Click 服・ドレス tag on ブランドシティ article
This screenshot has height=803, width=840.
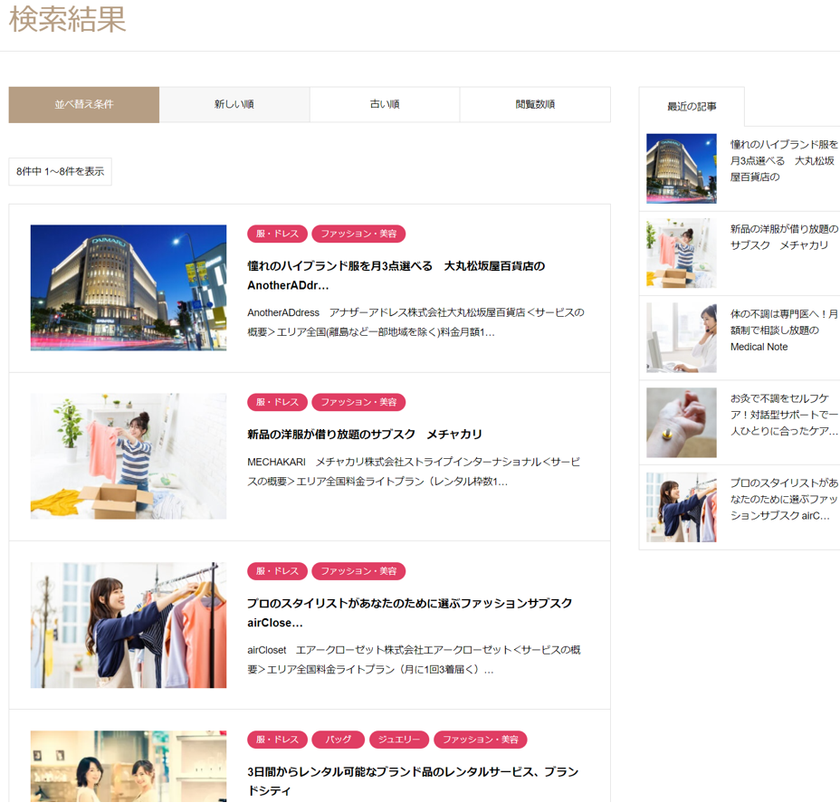277,740
